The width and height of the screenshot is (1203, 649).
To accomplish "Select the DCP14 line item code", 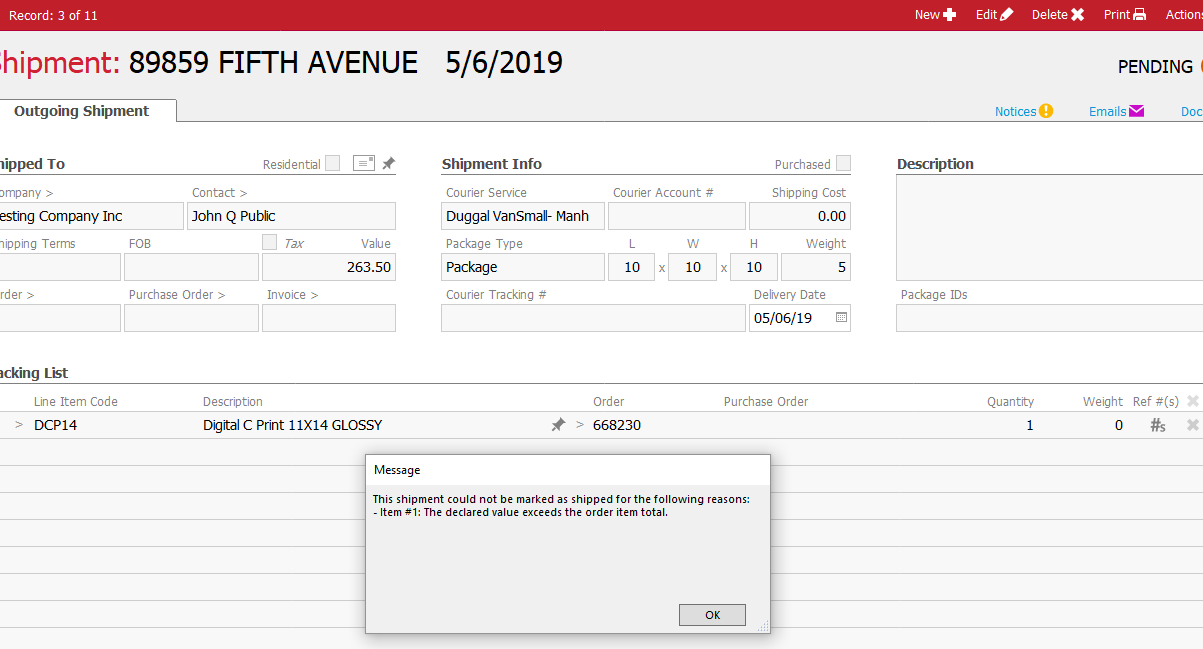I will [55, 425].
